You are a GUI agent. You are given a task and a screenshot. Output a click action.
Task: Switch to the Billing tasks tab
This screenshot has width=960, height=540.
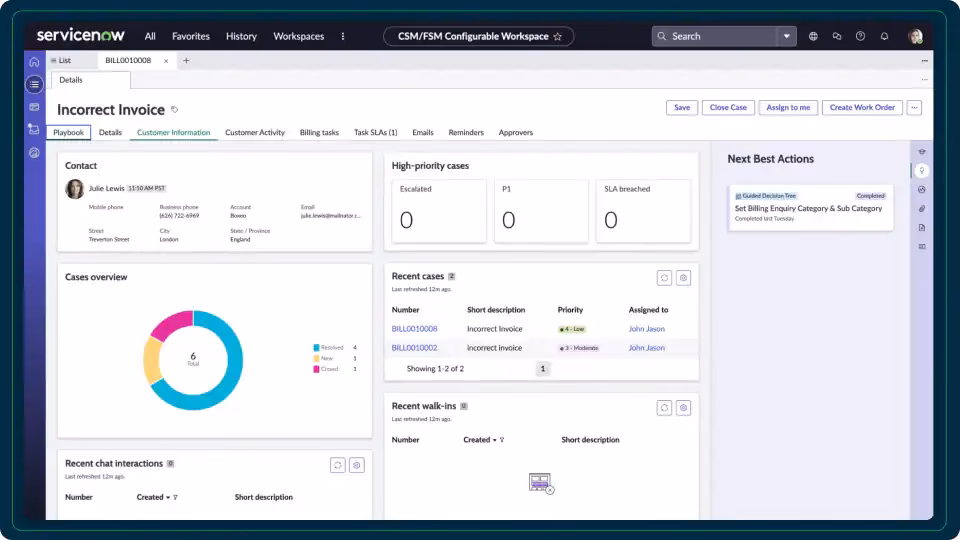click(319, 132)
